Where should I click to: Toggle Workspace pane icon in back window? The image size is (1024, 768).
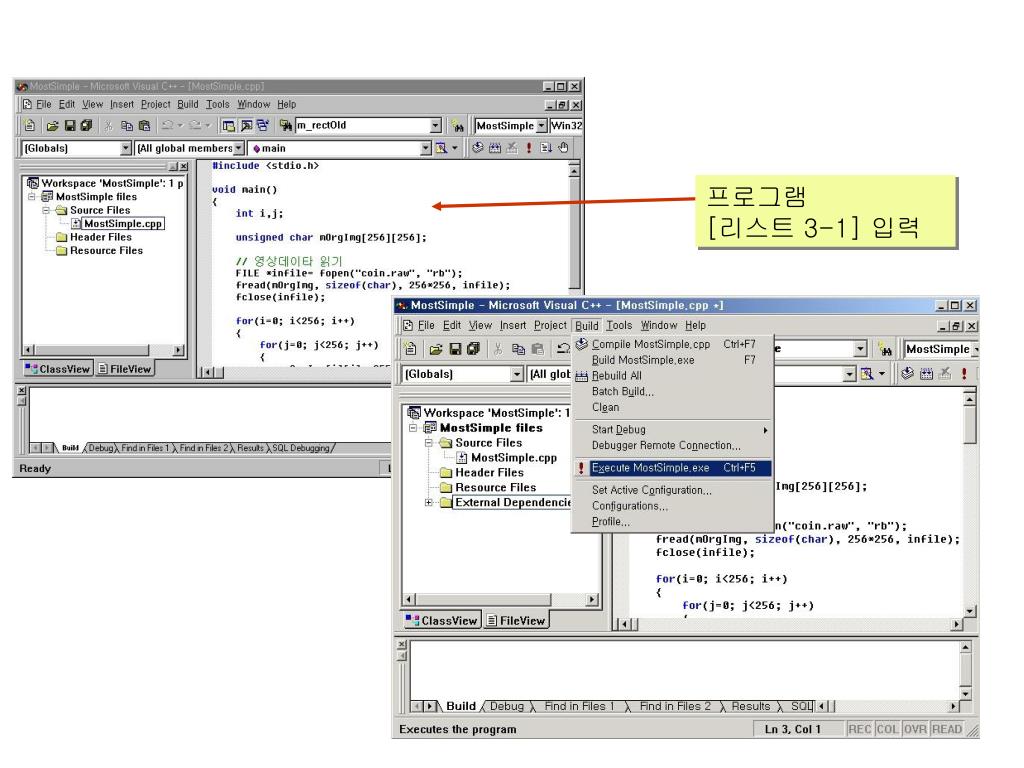click(x=228, y=125)
